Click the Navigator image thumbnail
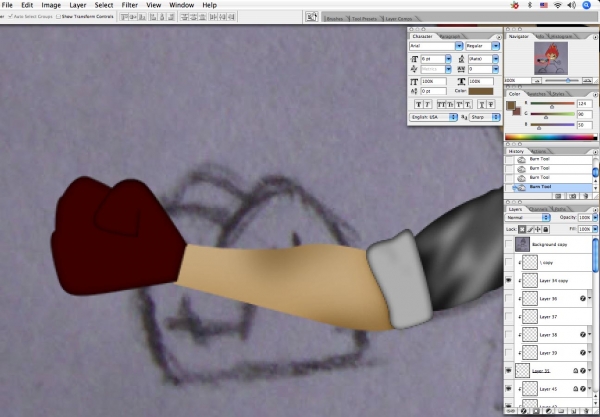Viewport: 600px width, 417px height. pos(551,58)
